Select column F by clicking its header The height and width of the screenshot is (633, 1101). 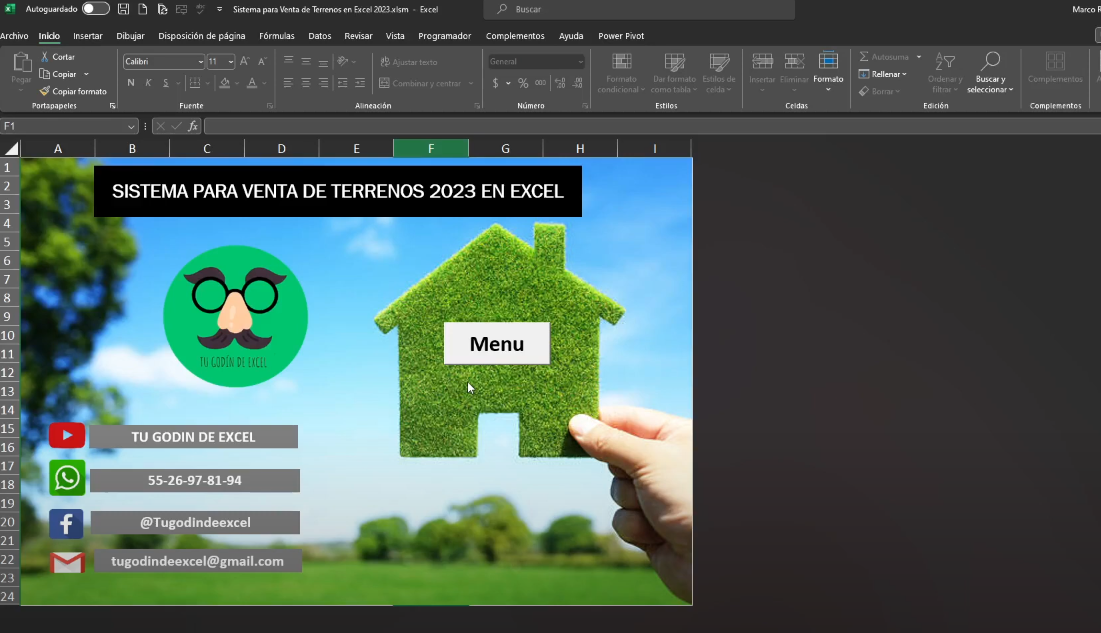[430, 147]
